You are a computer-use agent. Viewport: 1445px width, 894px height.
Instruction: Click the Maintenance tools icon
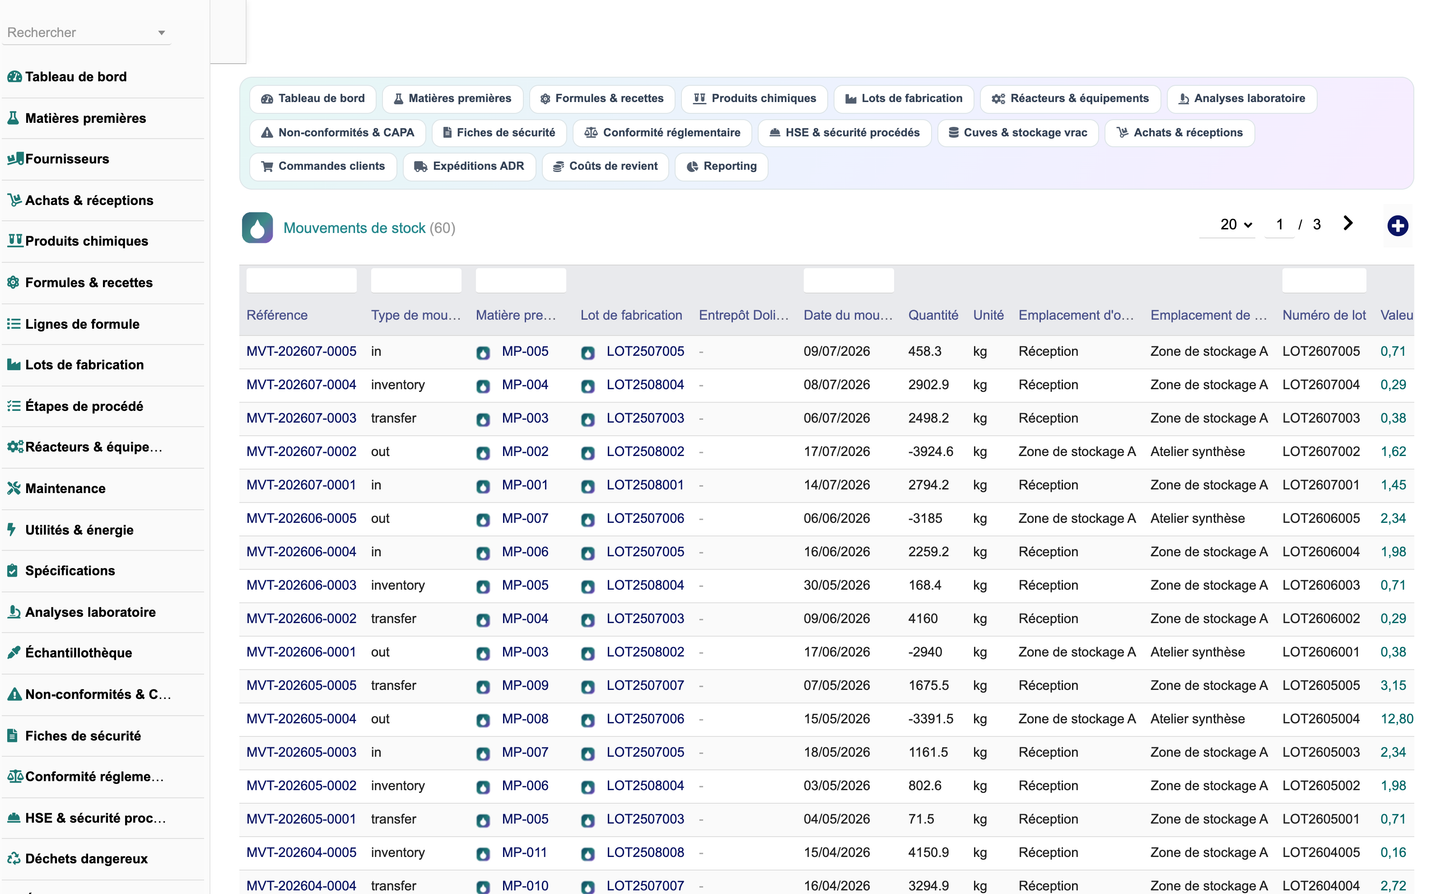pos(14,488)
